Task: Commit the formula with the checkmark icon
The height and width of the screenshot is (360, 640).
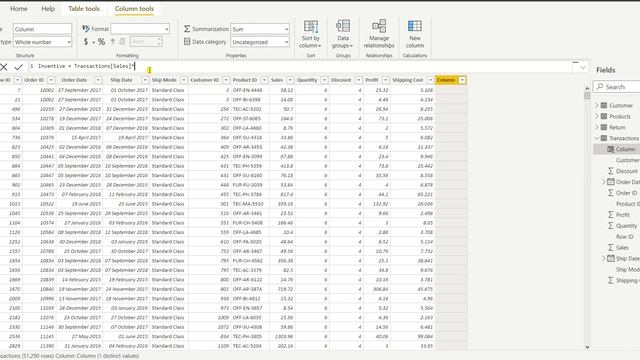Action: pyautogui.click(x=18, y=67)
